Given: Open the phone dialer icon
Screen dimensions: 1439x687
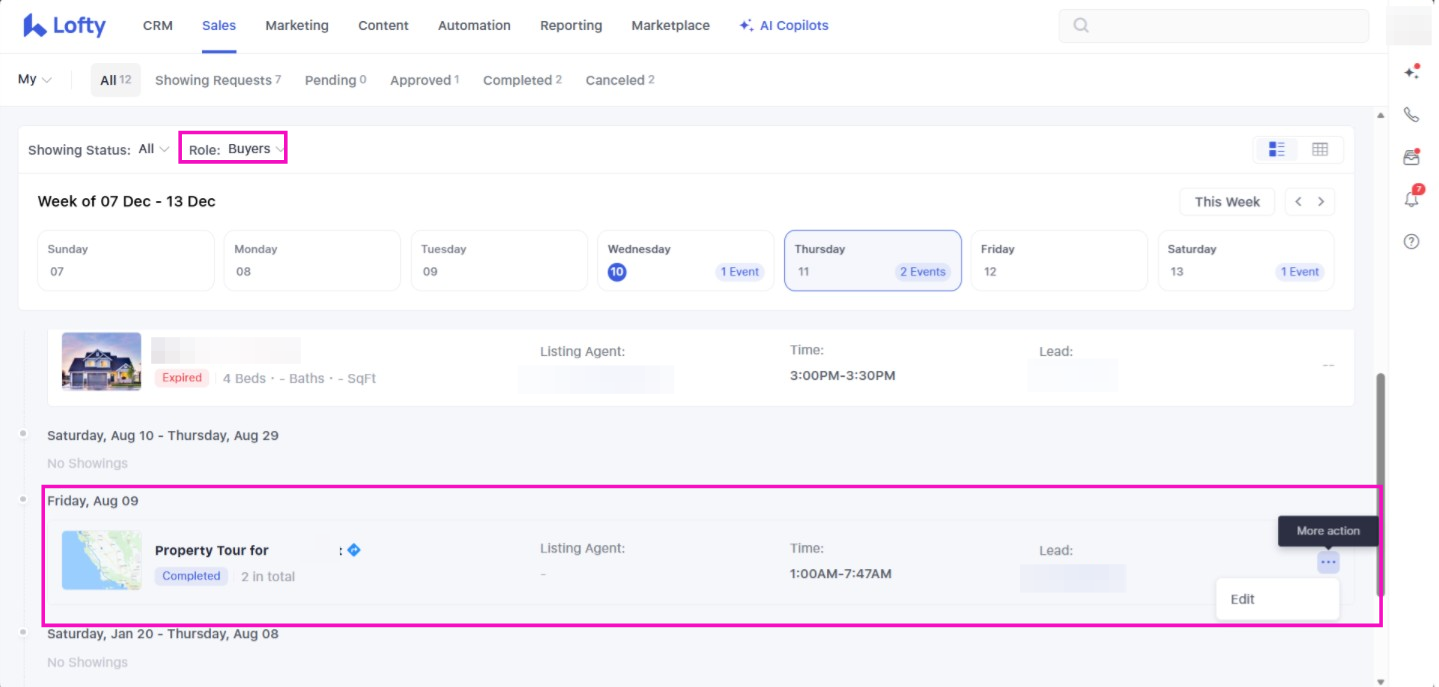Looking at the screenshot, I should click(1411, 115).
